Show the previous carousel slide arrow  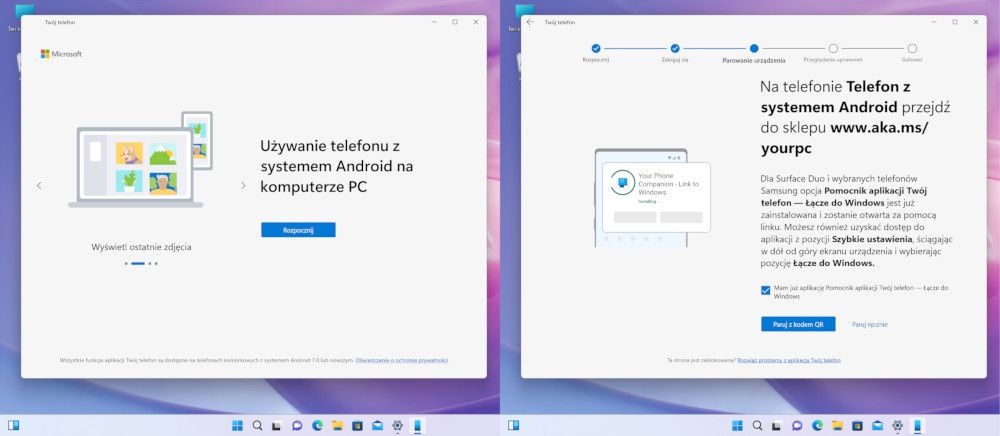39,185
